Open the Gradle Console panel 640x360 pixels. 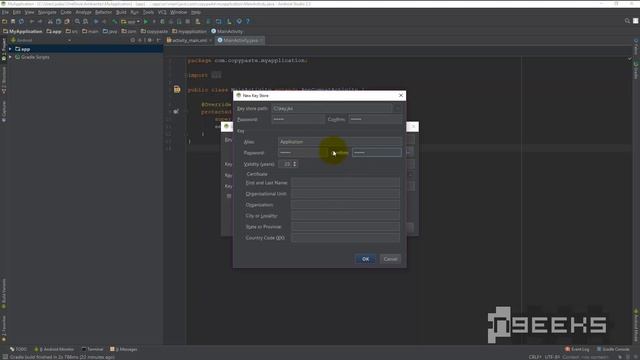click(x=613, y=349)
